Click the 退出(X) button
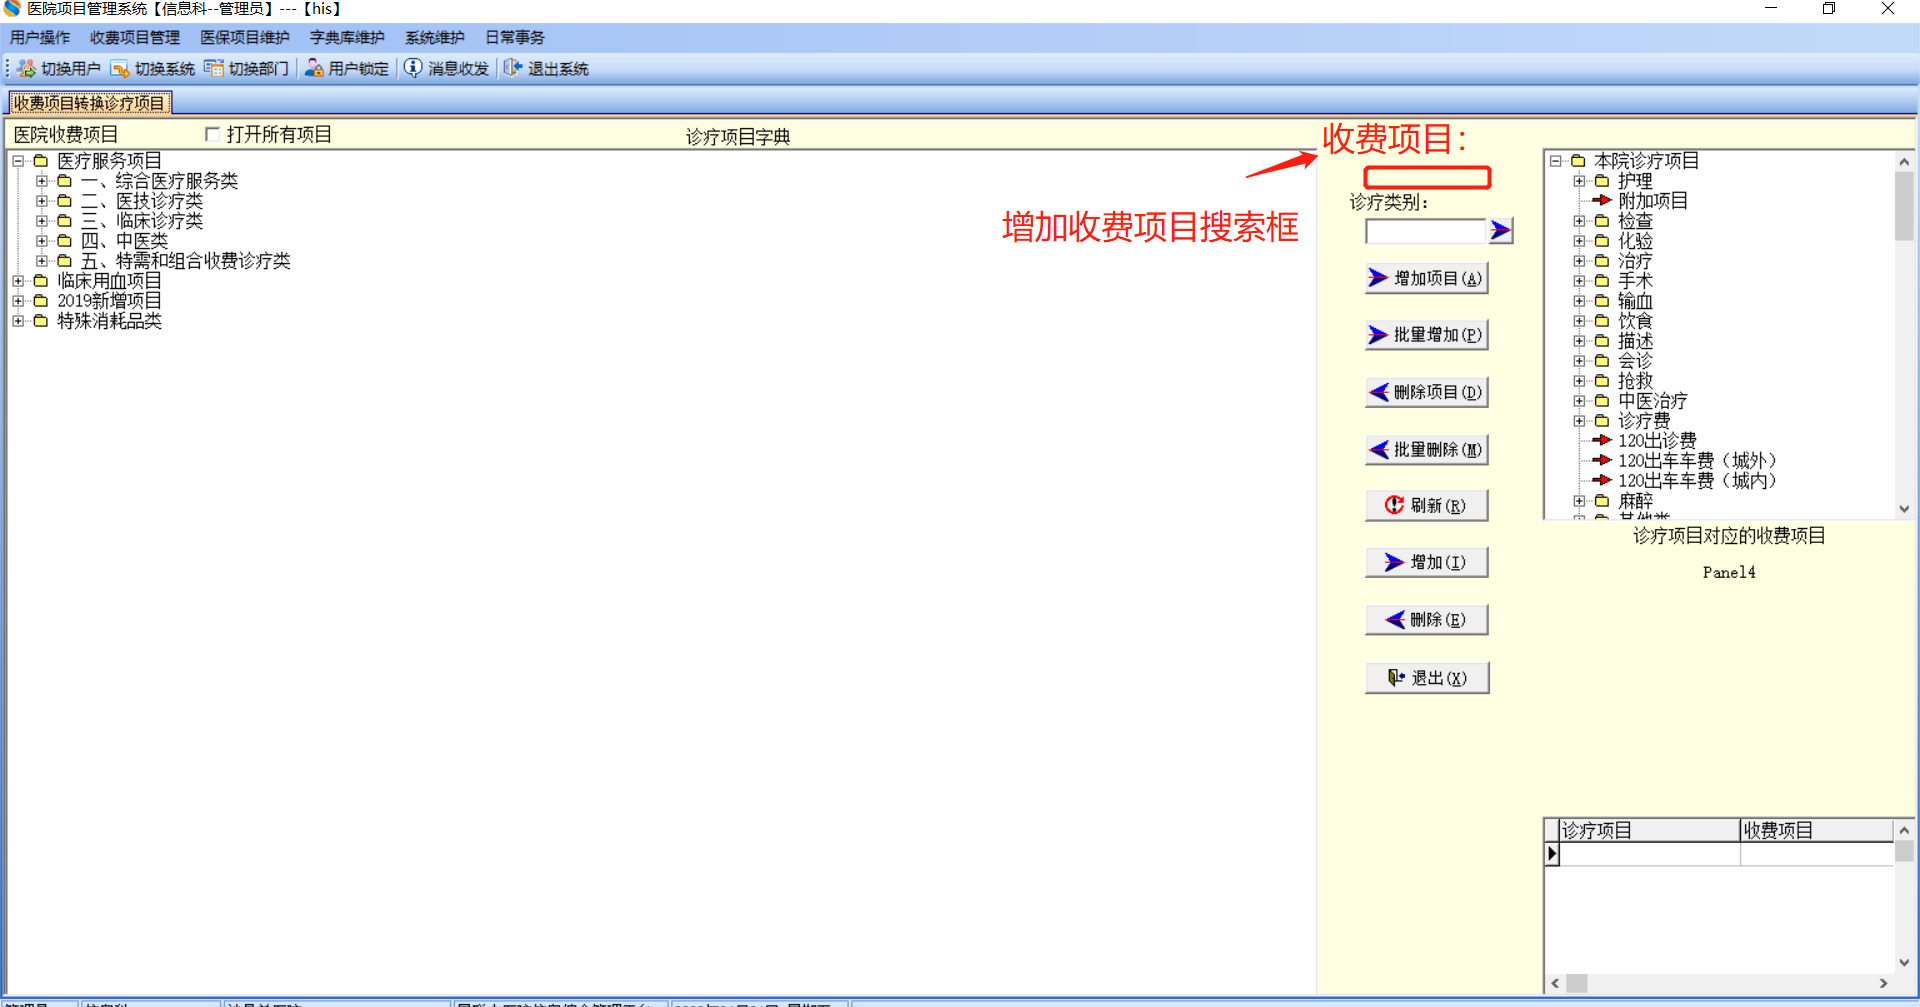The image size is (1920, 1007). tap(1426, 677)
